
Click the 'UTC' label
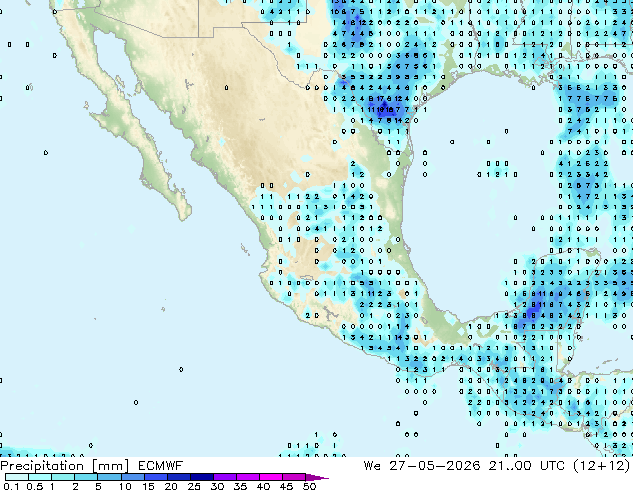pos(552,466)
